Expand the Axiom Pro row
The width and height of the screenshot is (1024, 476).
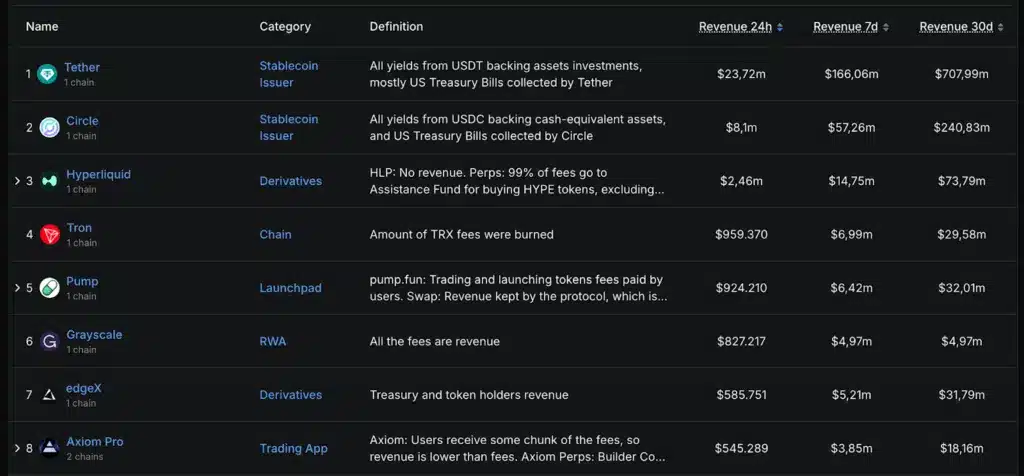(17, 448)
